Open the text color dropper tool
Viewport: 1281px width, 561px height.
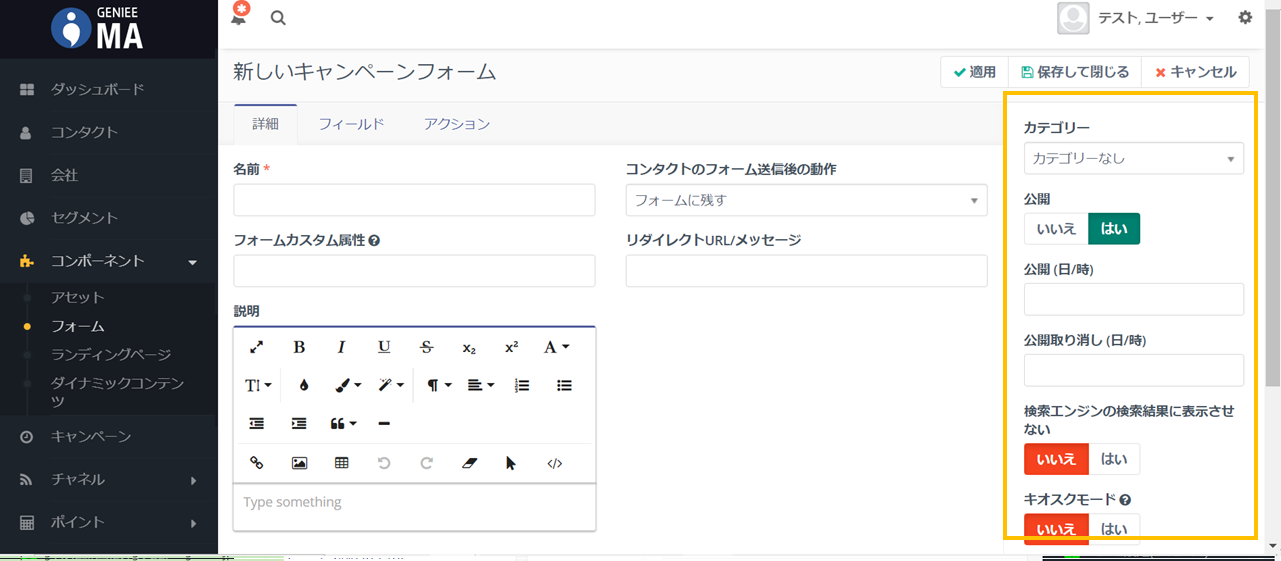pos(304,385)
